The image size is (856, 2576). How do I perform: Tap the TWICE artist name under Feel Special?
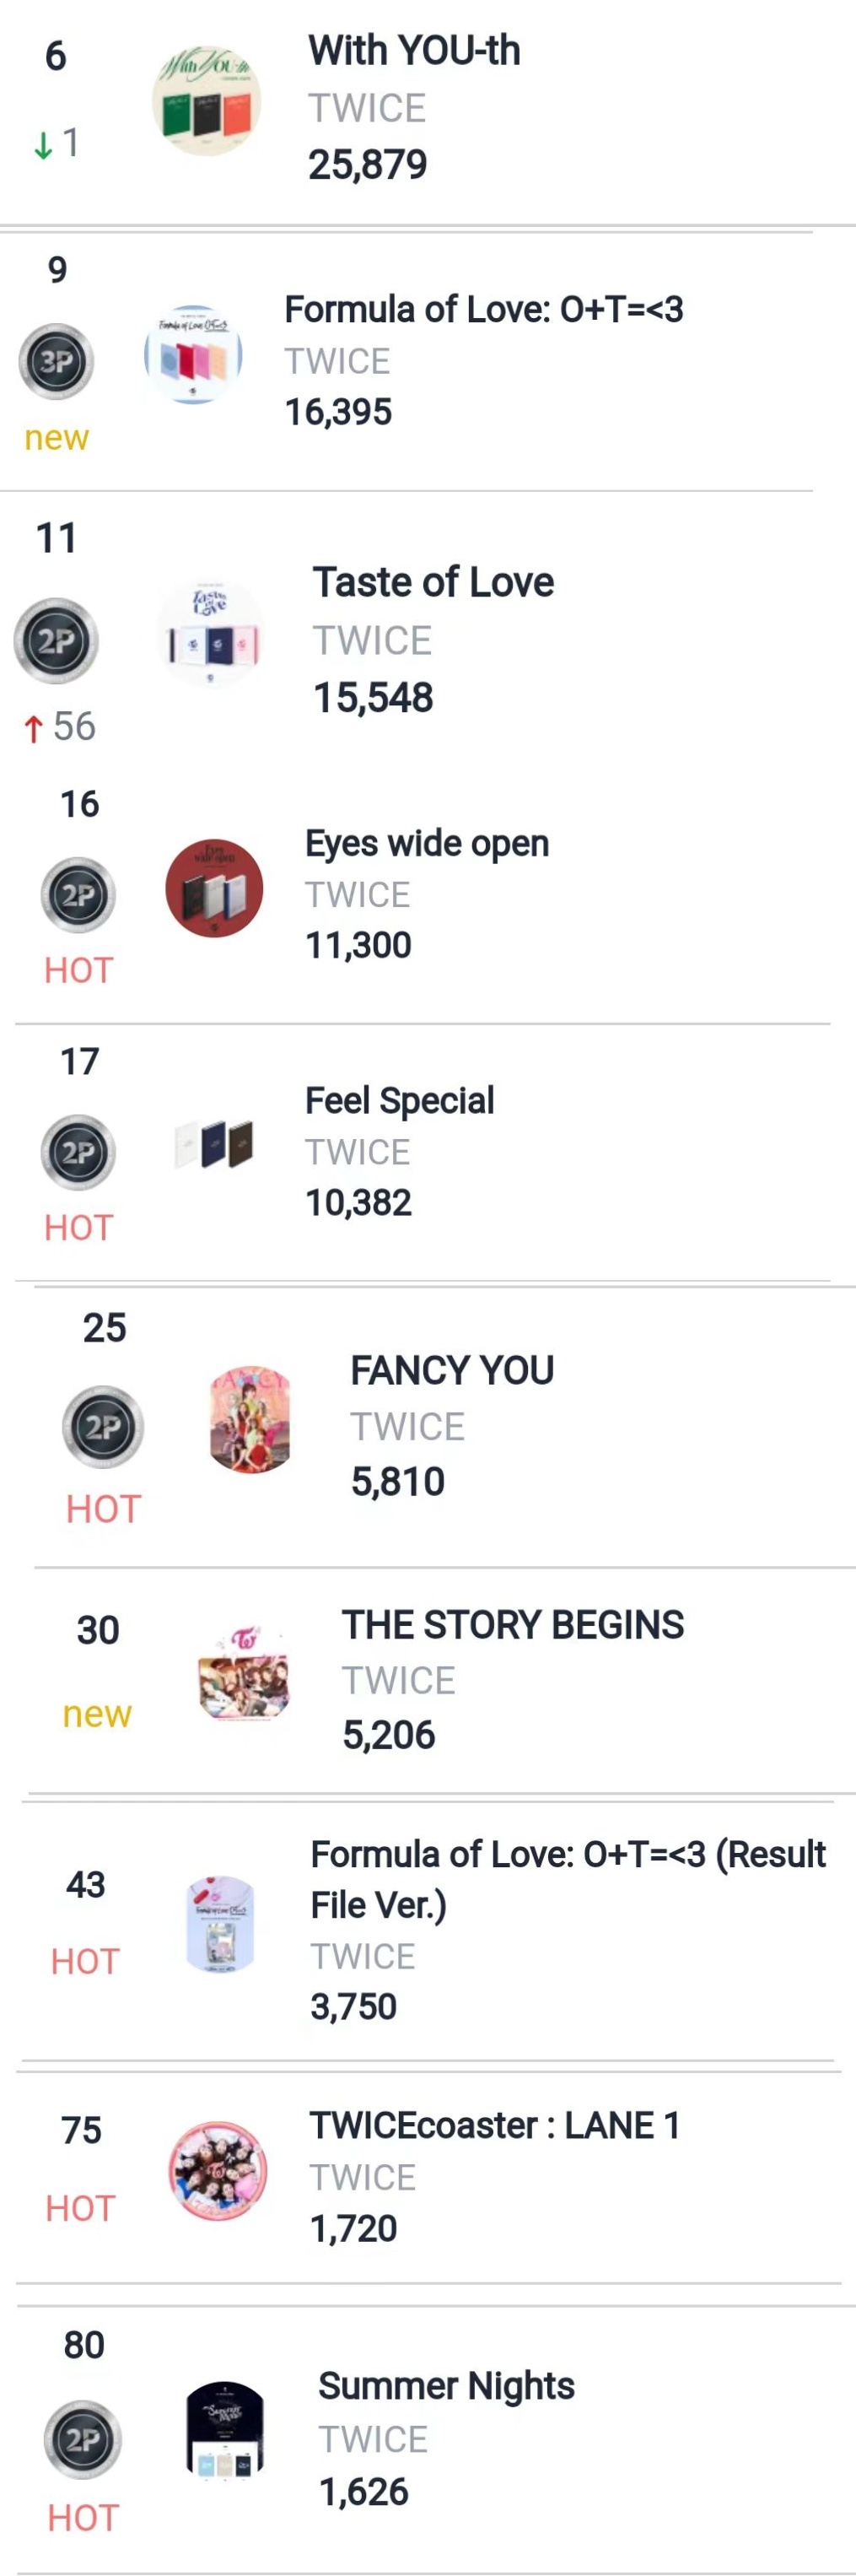pyautogui.click(x=357, y=1152)
